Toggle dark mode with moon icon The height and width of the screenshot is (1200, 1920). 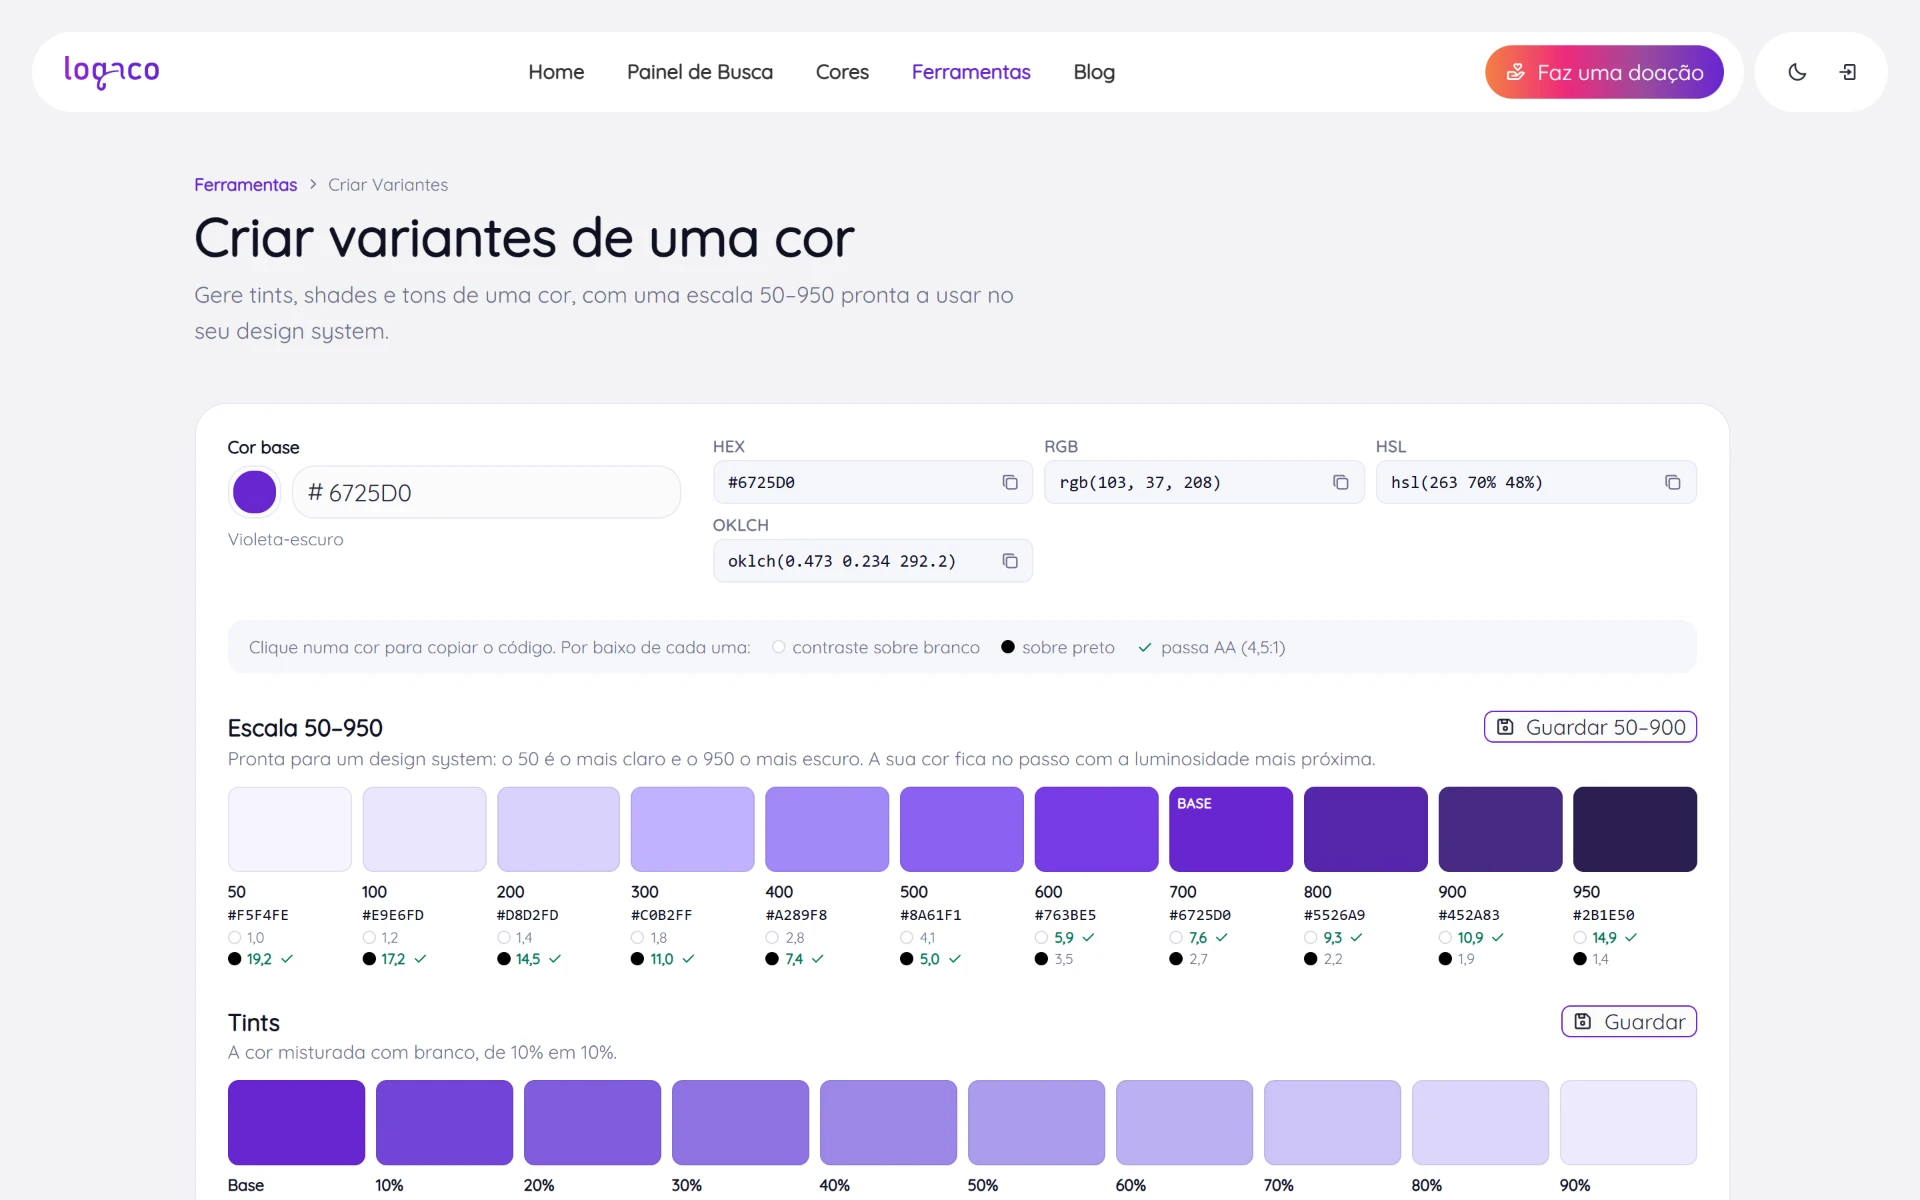pos(1797,72)
